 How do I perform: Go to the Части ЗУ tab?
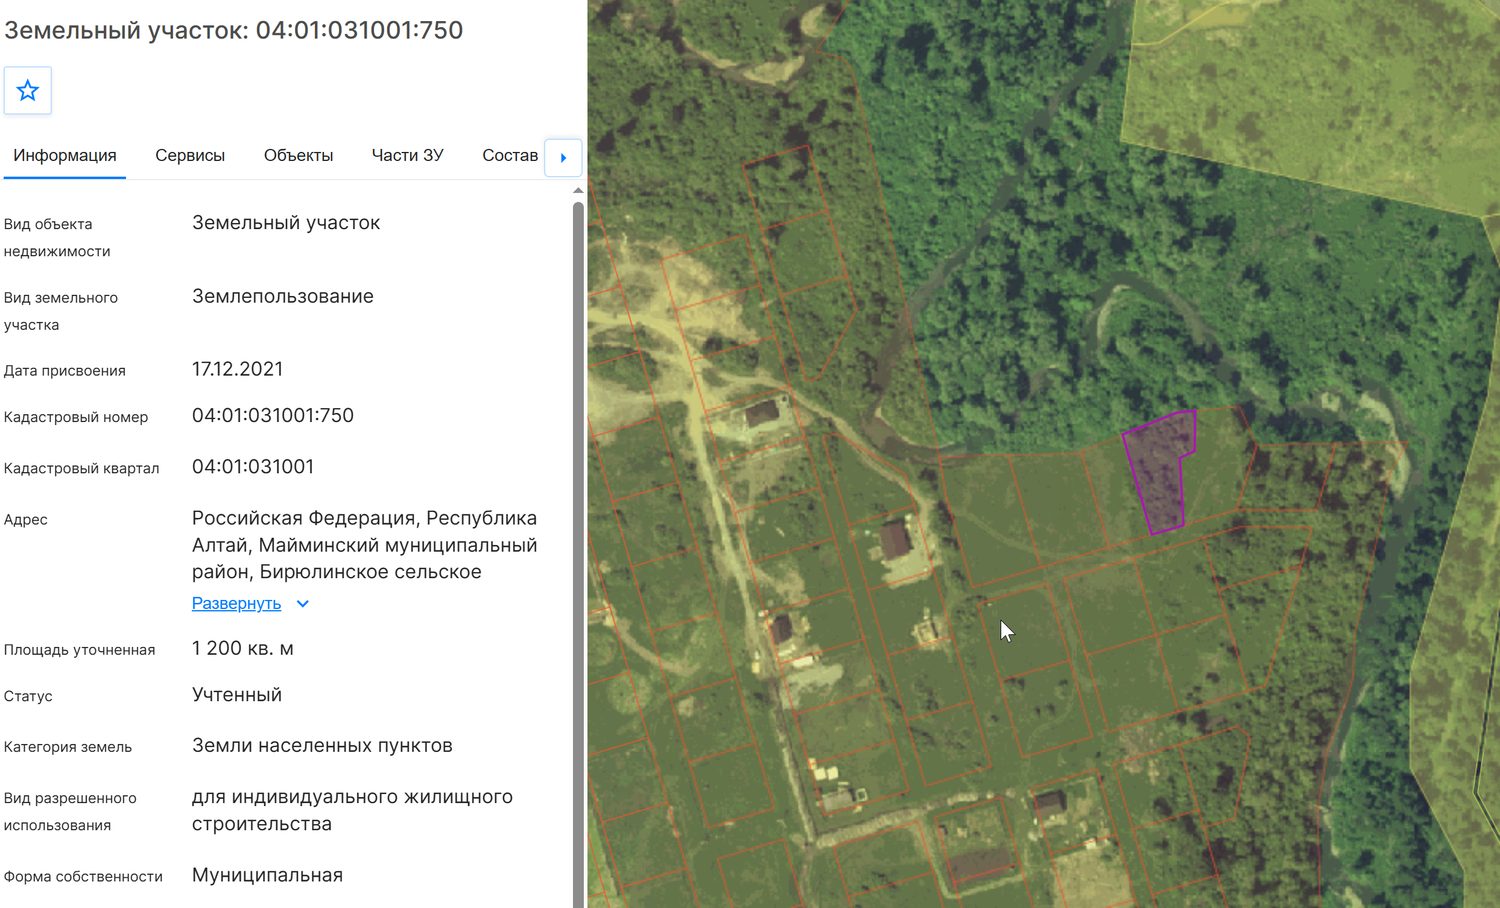(407, 156)
